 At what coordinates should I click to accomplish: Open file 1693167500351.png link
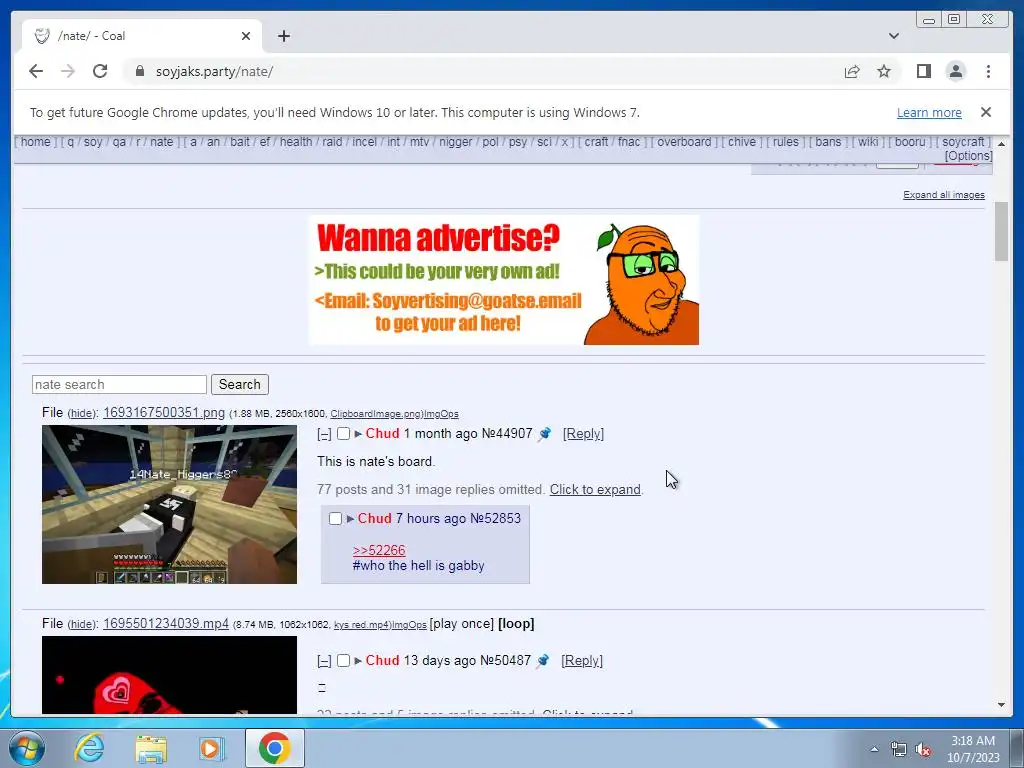(x=164, y=413)
